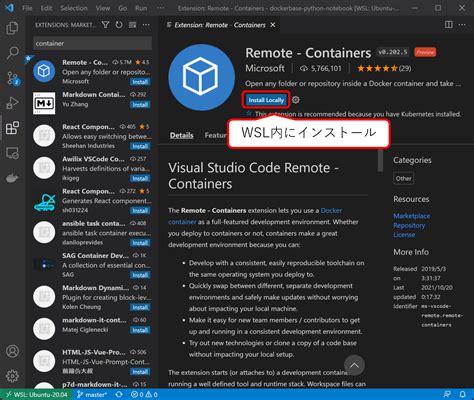Open Extensions view more actions menu

pyautogui.click(x=146, y=25)
